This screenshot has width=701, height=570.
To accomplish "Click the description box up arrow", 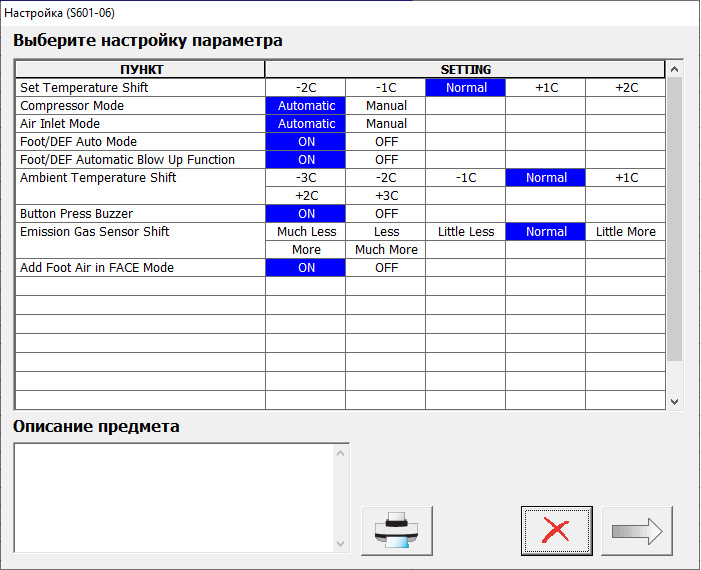I will click(340, 453).
